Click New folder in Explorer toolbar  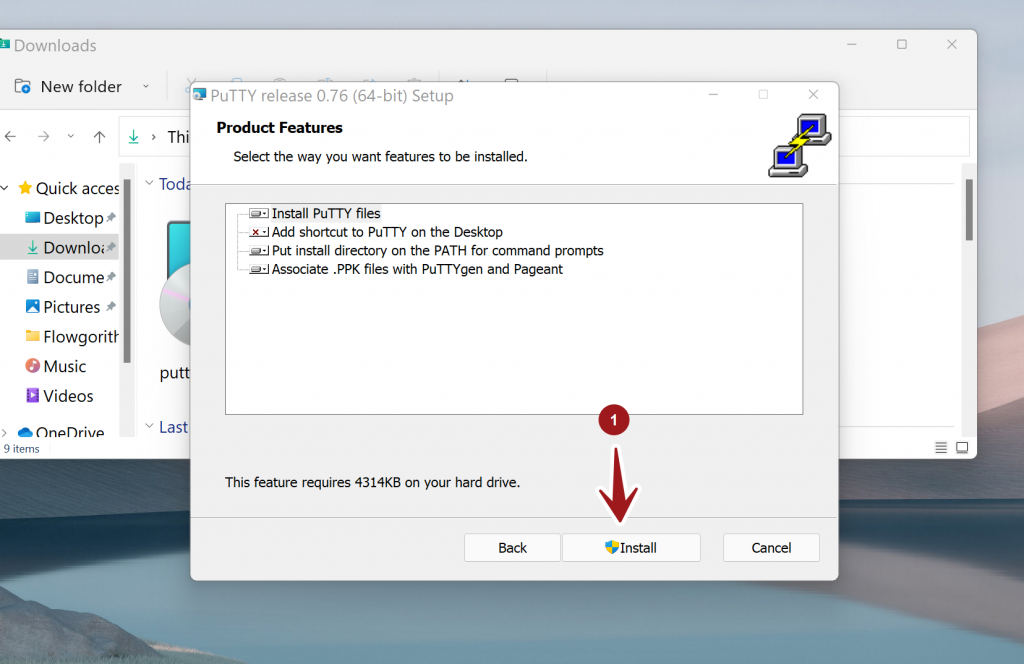pos(68,87)
